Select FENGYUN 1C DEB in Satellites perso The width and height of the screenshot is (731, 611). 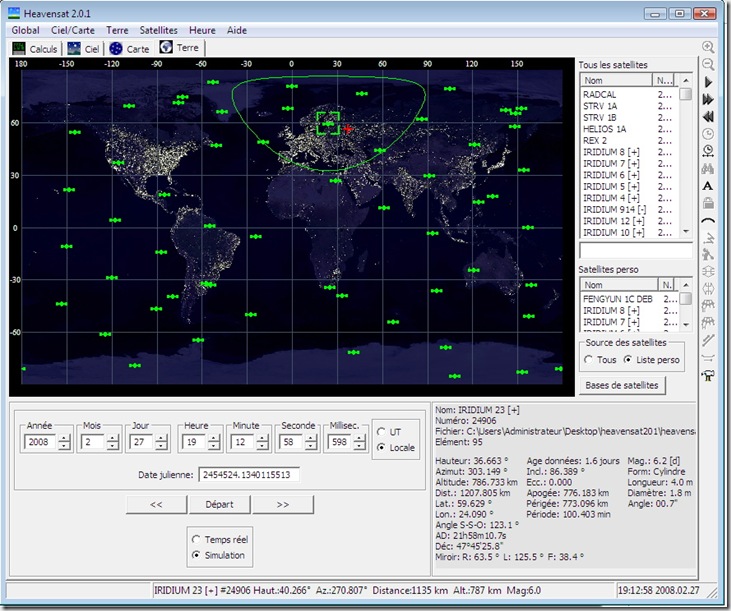pos(629,299)
